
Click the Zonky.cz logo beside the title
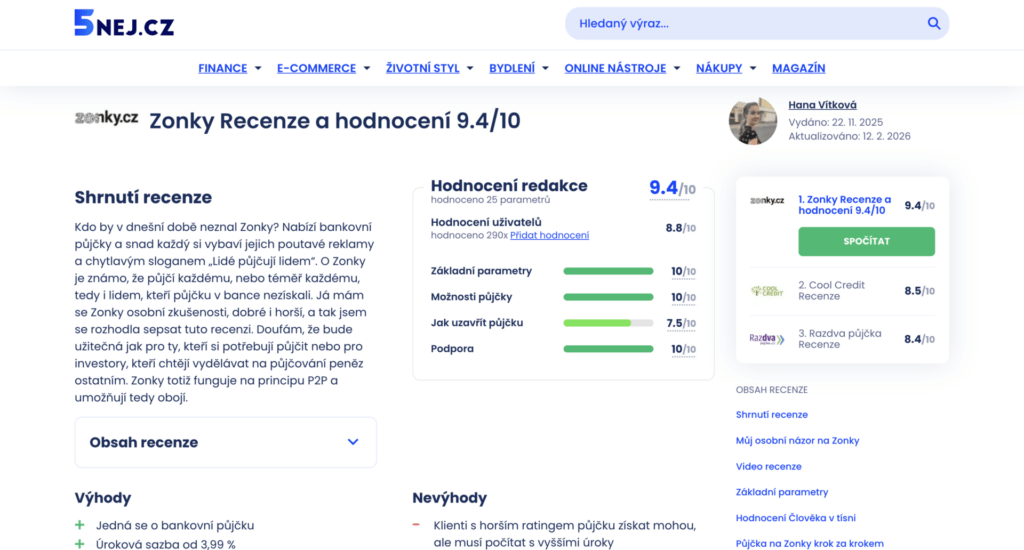point(106,118)
